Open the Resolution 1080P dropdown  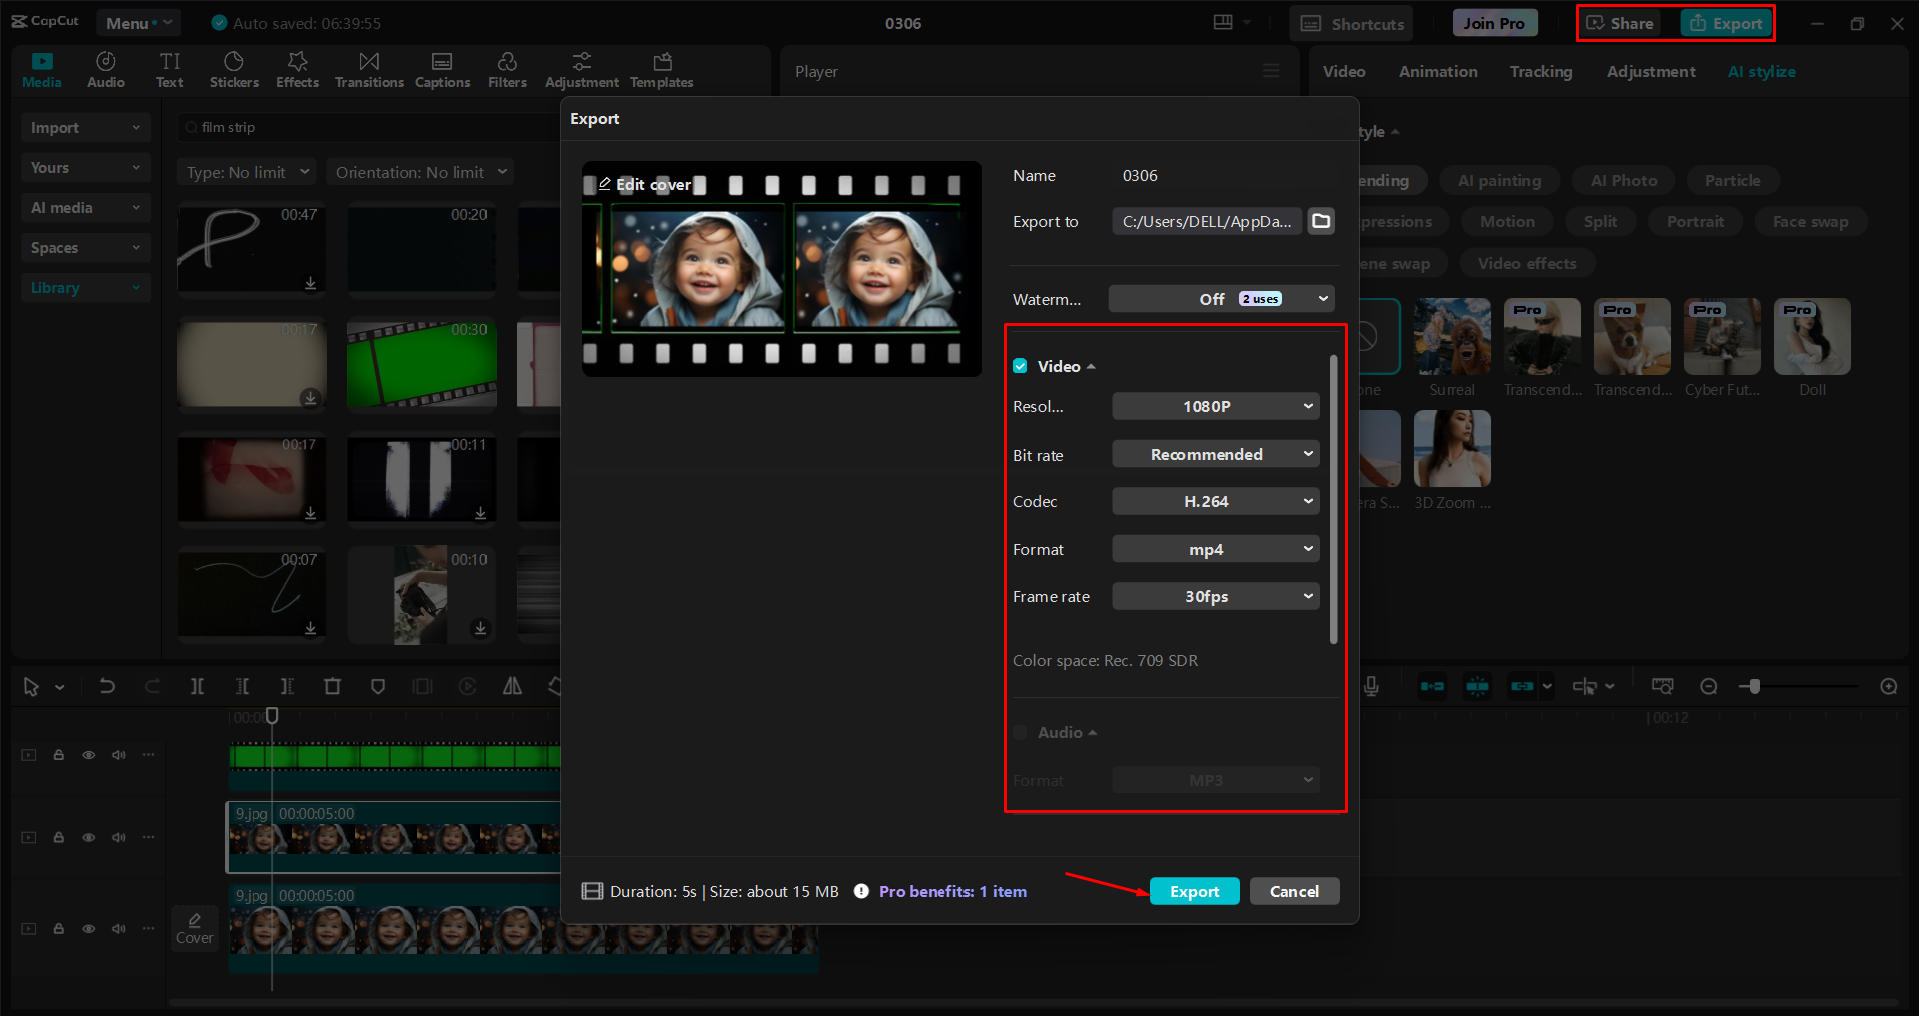[x=1214, y=406]
